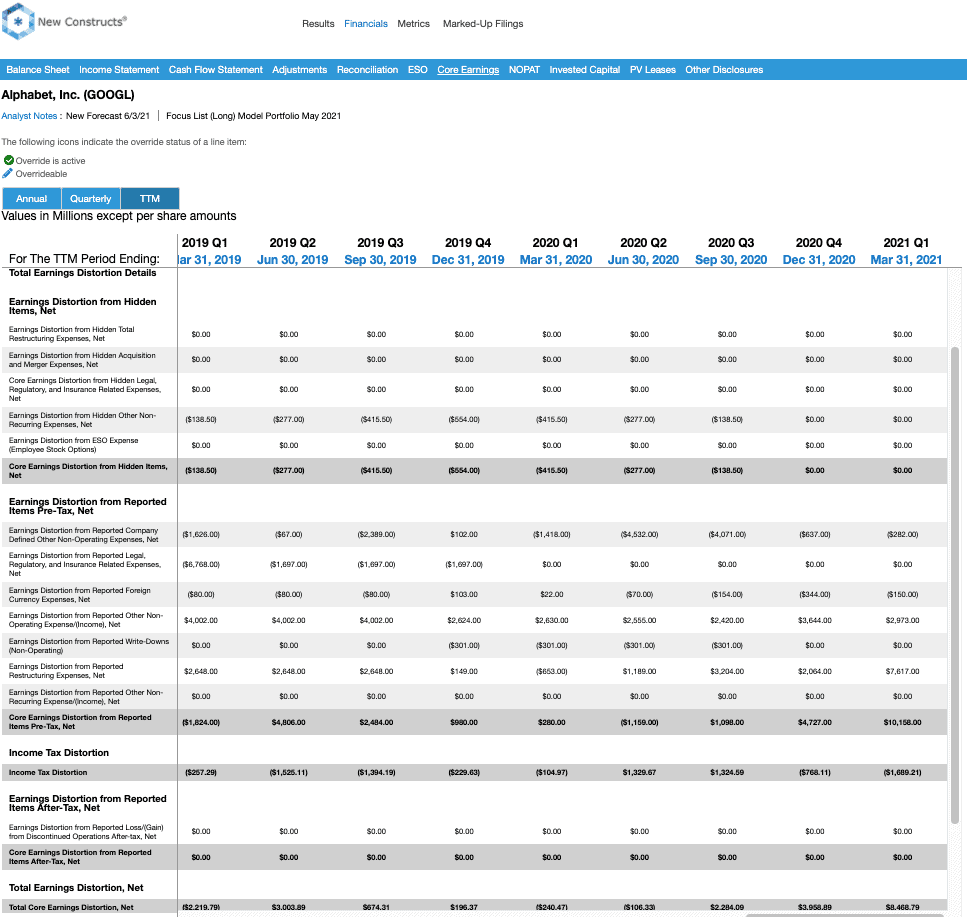This screenshot has width=967, height=917.
Task: Click the ($344.00) foreign currency value
Action: coord(815,594)
